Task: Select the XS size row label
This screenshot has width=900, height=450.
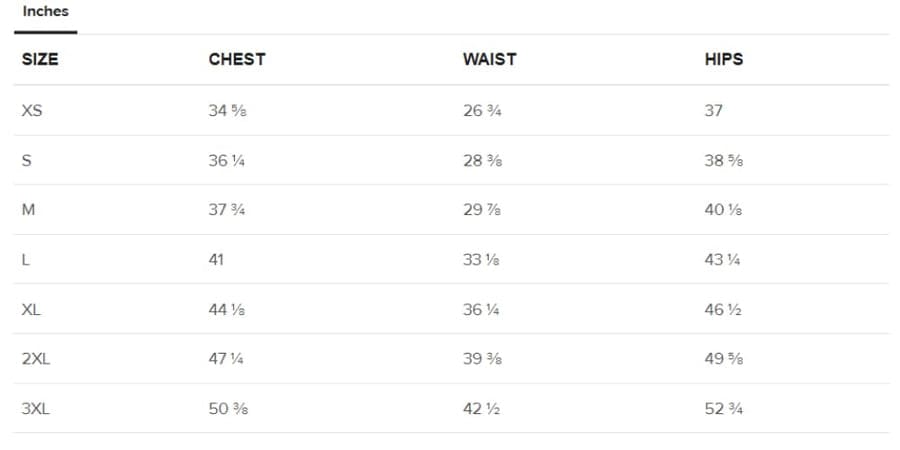Action: coord(32,110)
